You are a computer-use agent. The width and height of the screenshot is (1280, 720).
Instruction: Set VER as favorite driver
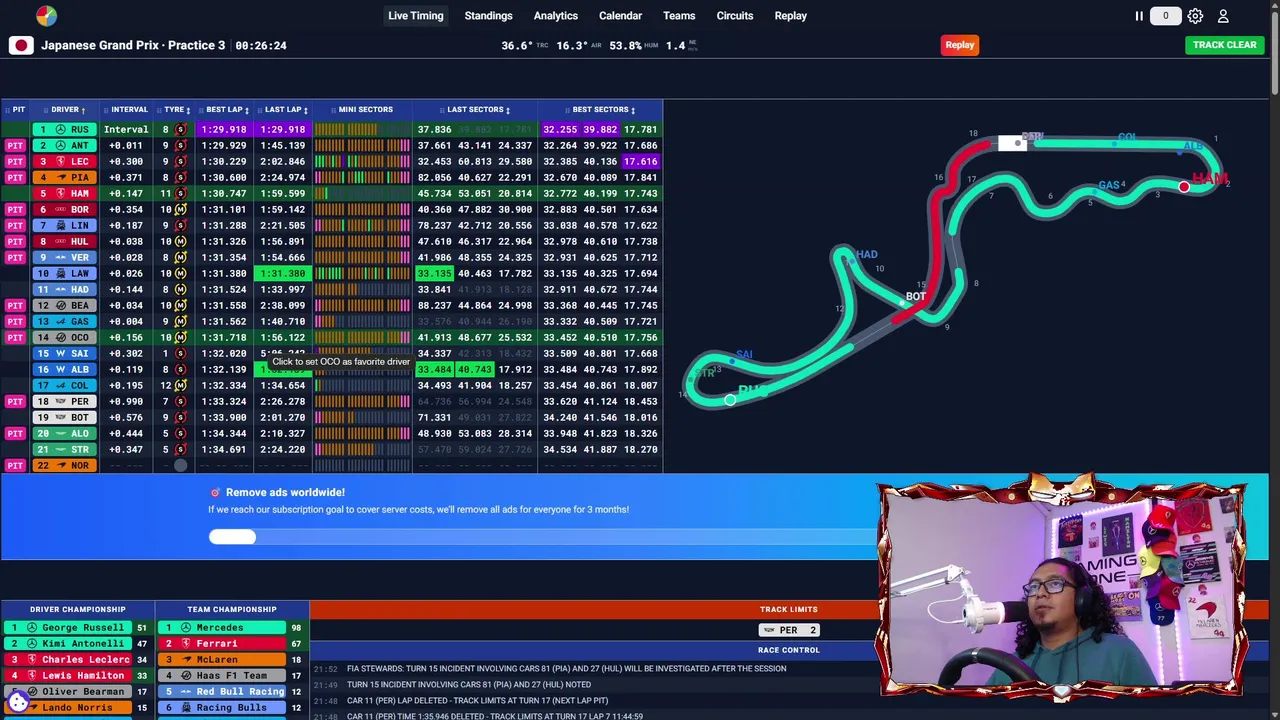65,257
